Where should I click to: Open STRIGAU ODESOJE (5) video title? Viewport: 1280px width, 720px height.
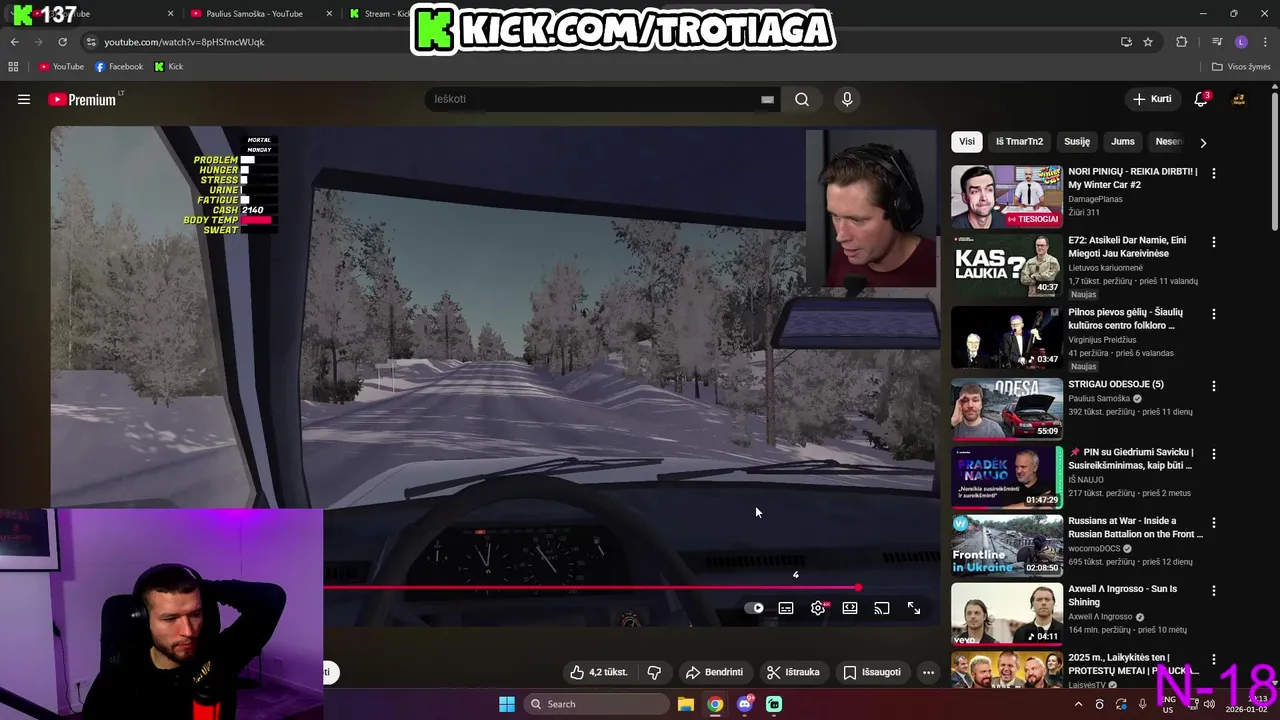(x=1115, y=384)
